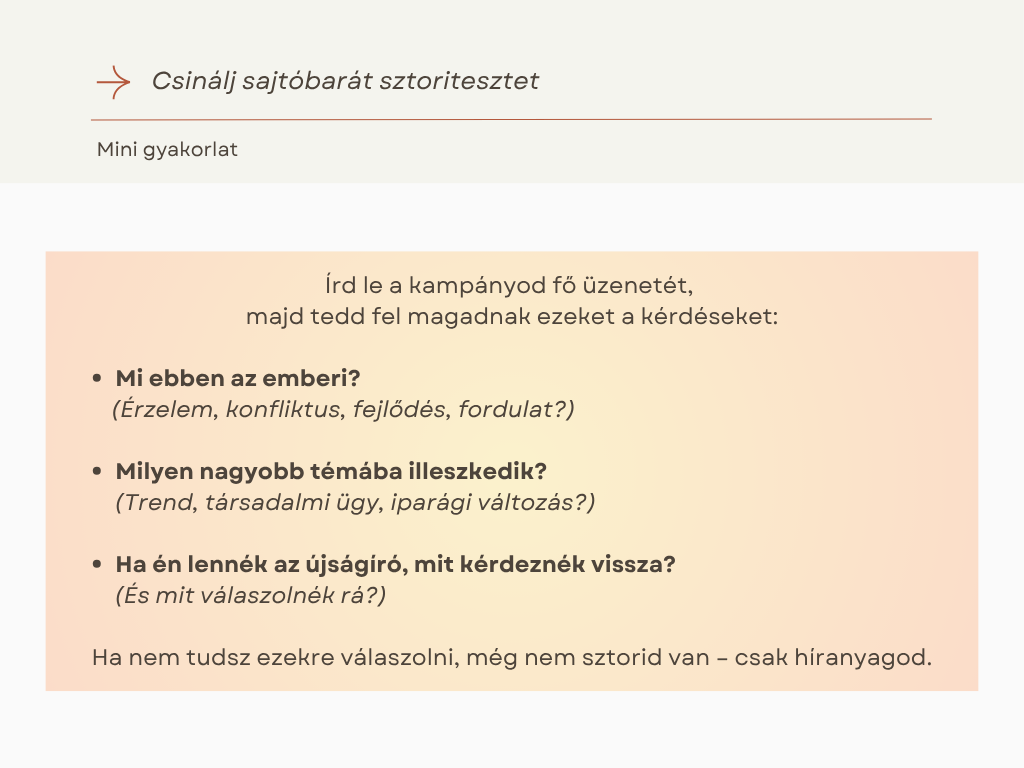Click the bullet dot before 'Ha én lennék az újságíró'
Viewport: 1024px width, 768px height.
tap(97, 565)
